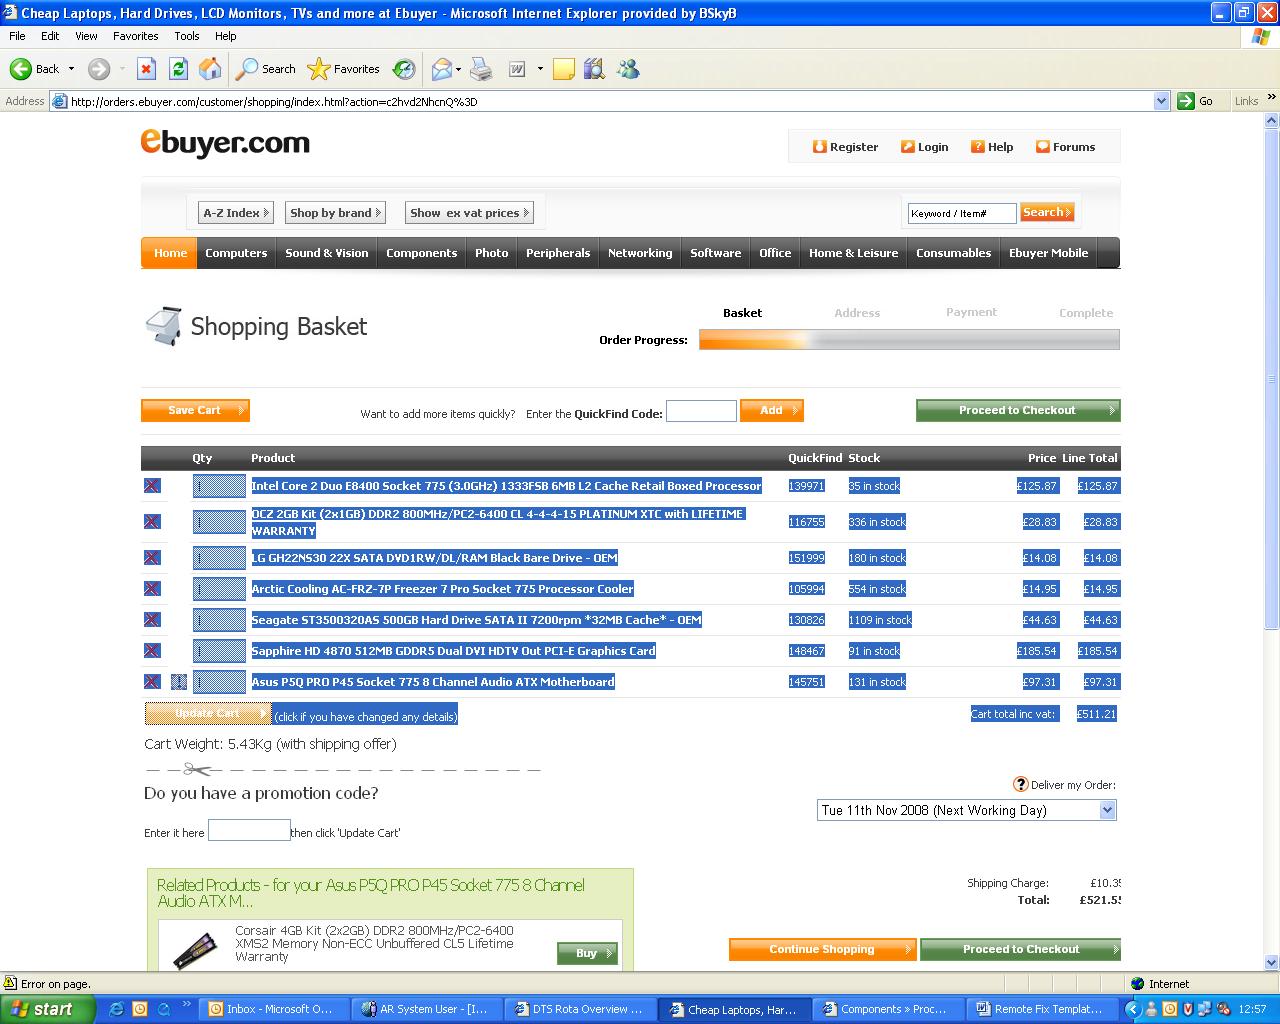Open the Windows Start menu

click(47, 1009)
